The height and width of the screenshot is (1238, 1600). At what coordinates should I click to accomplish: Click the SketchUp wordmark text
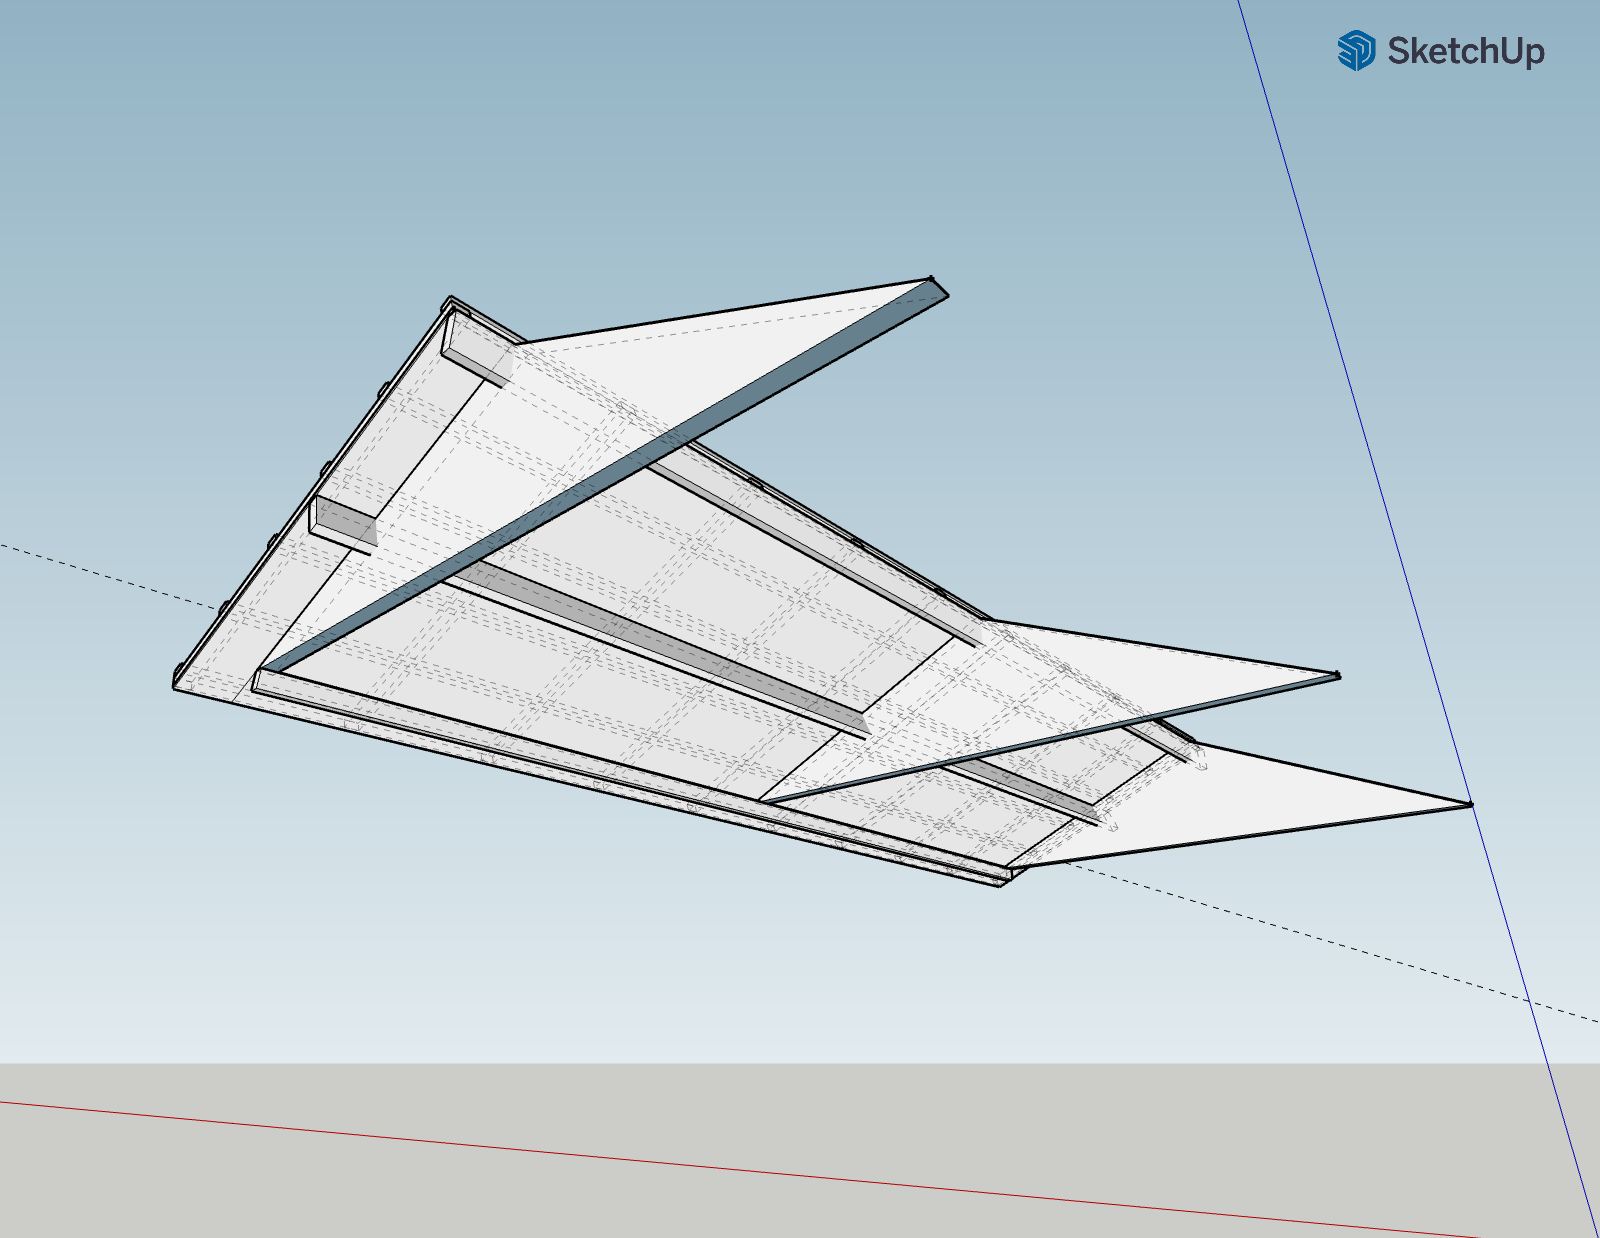tap(1465, 51)
